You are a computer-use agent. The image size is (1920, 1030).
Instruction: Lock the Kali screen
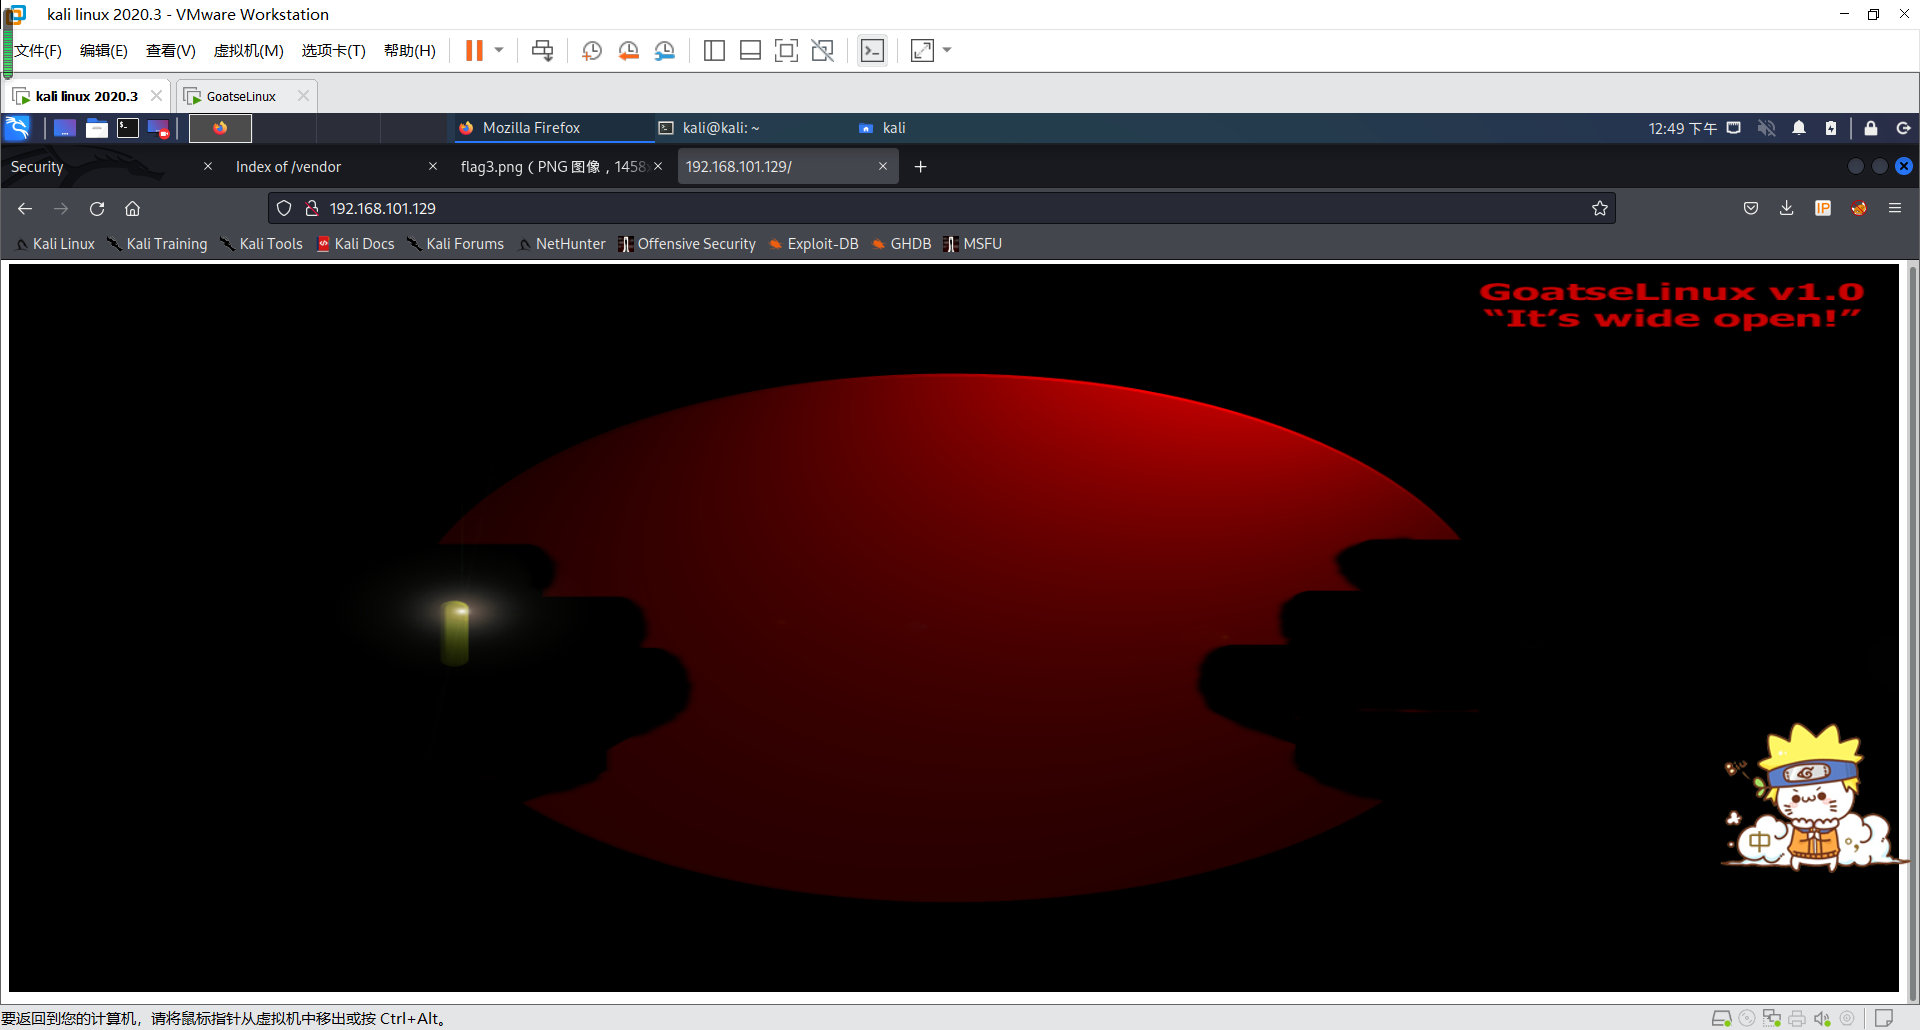pyautogui.click(x=1871, y=128)
